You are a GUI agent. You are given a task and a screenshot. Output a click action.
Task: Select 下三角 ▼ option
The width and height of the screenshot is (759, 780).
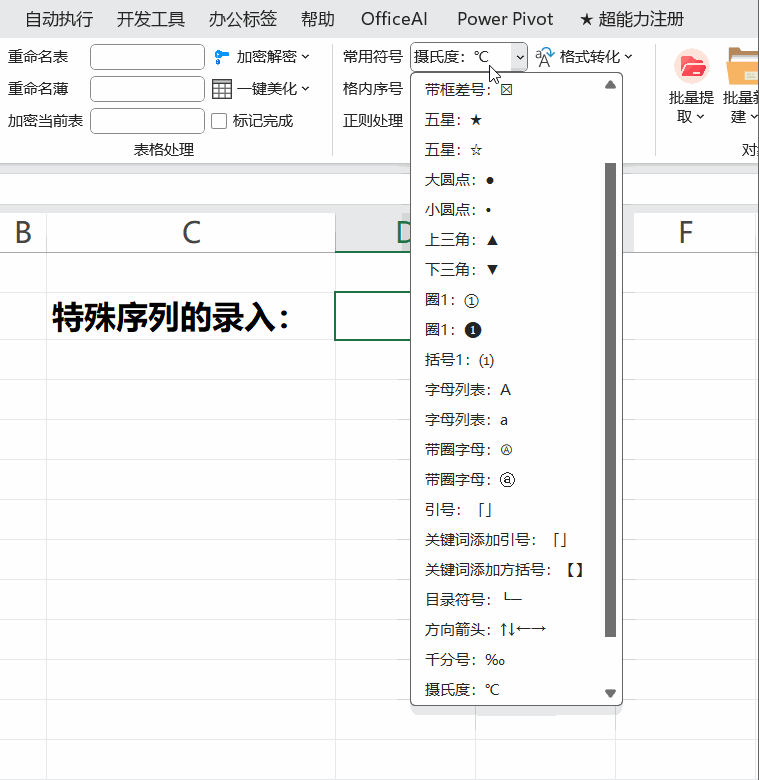point(507,270)
